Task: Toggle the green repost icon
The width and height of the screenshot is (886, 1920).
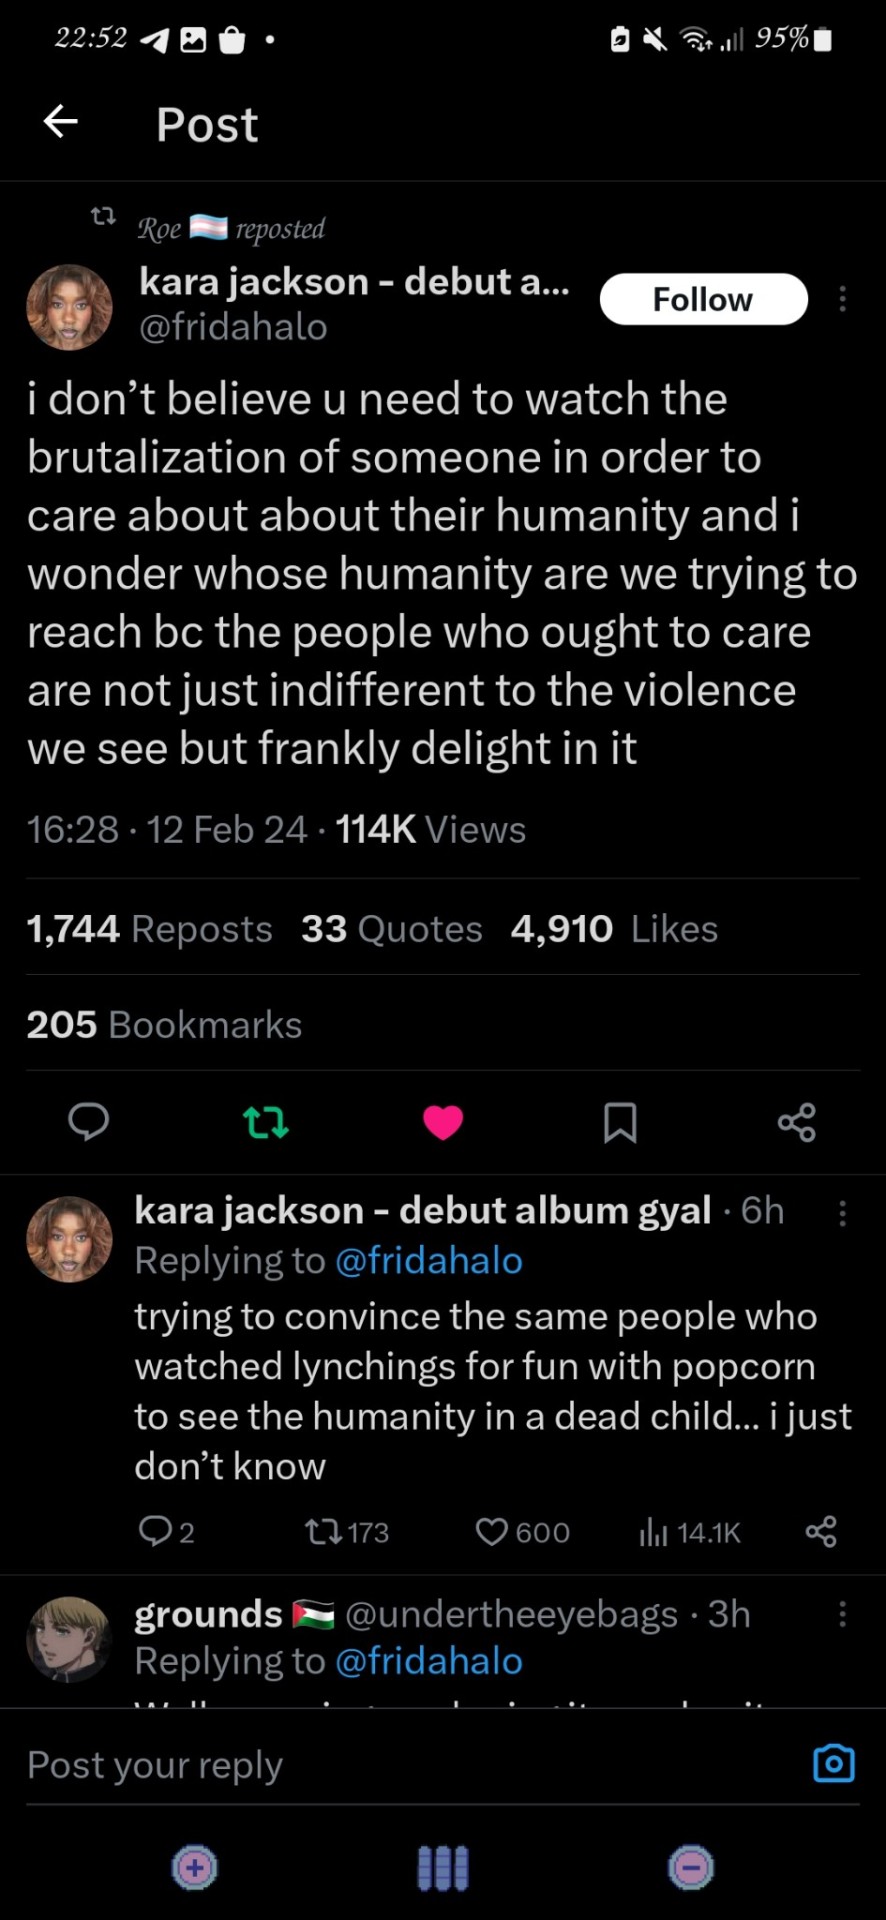Action: point(266,1122)
